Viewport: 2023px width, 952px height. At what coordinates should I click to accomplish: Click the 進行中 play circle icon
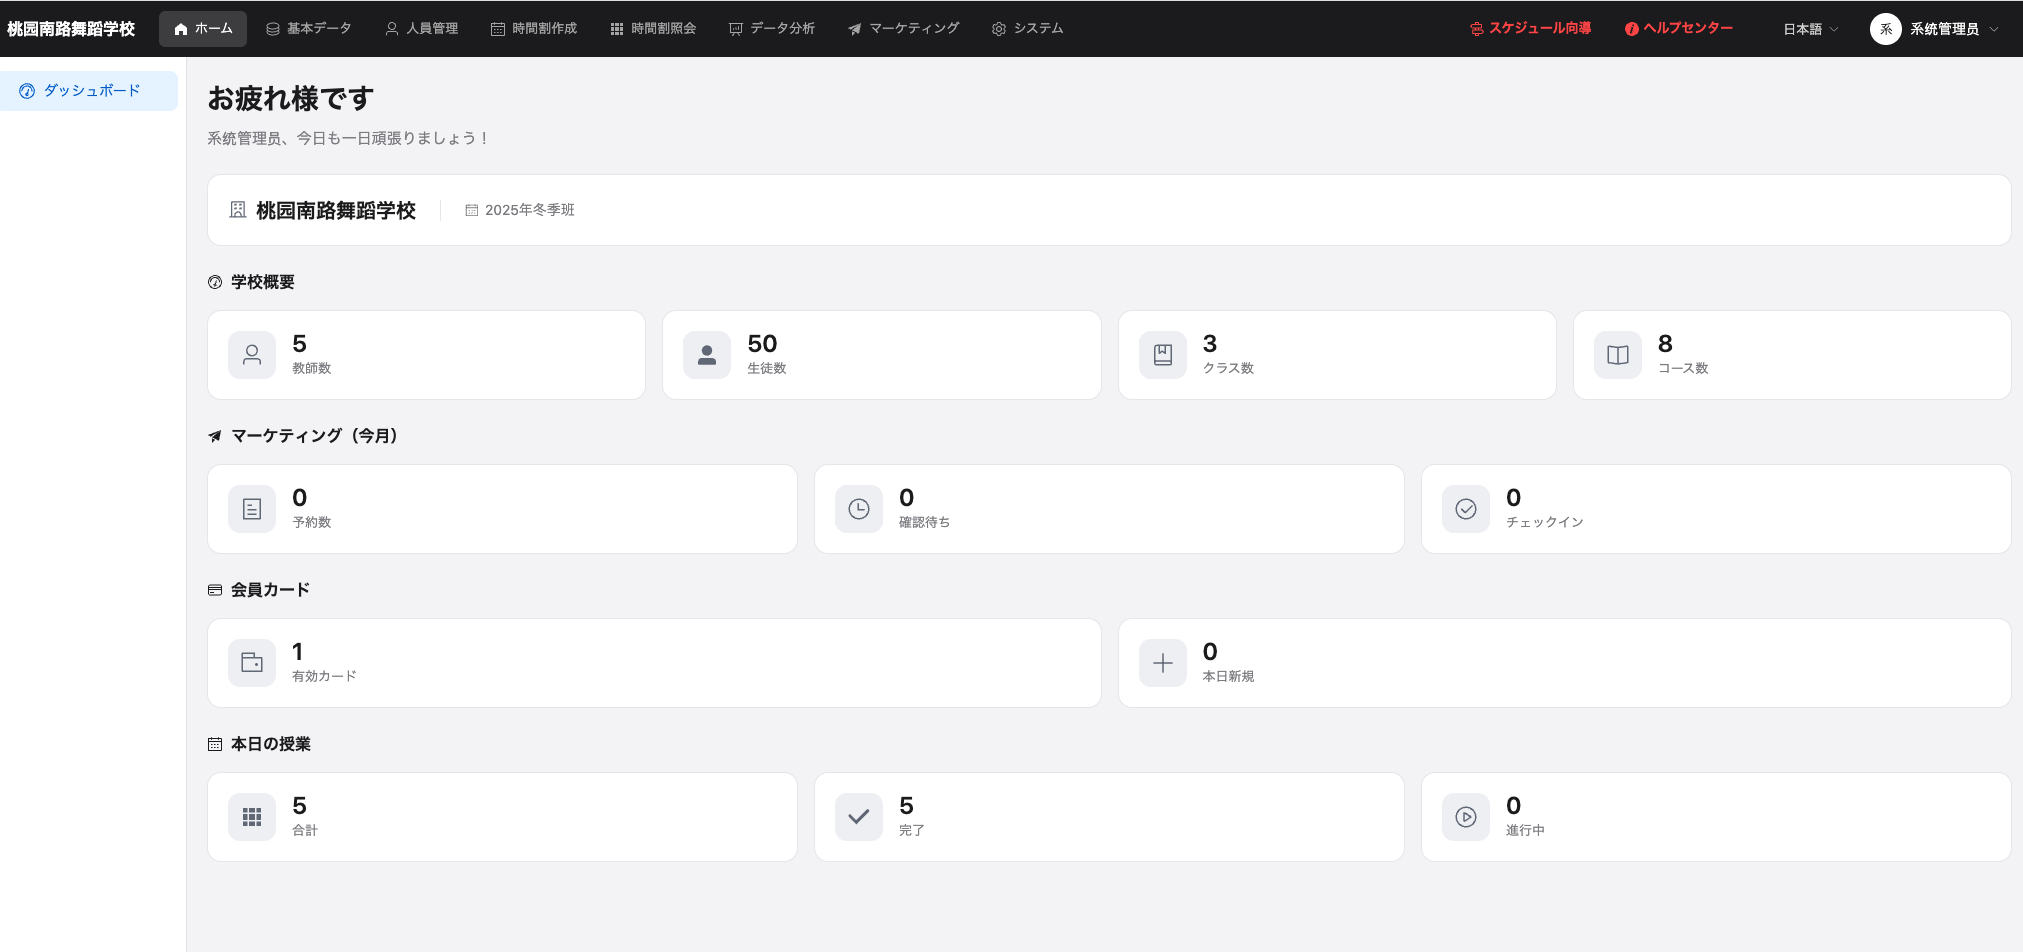point(1465,817)
